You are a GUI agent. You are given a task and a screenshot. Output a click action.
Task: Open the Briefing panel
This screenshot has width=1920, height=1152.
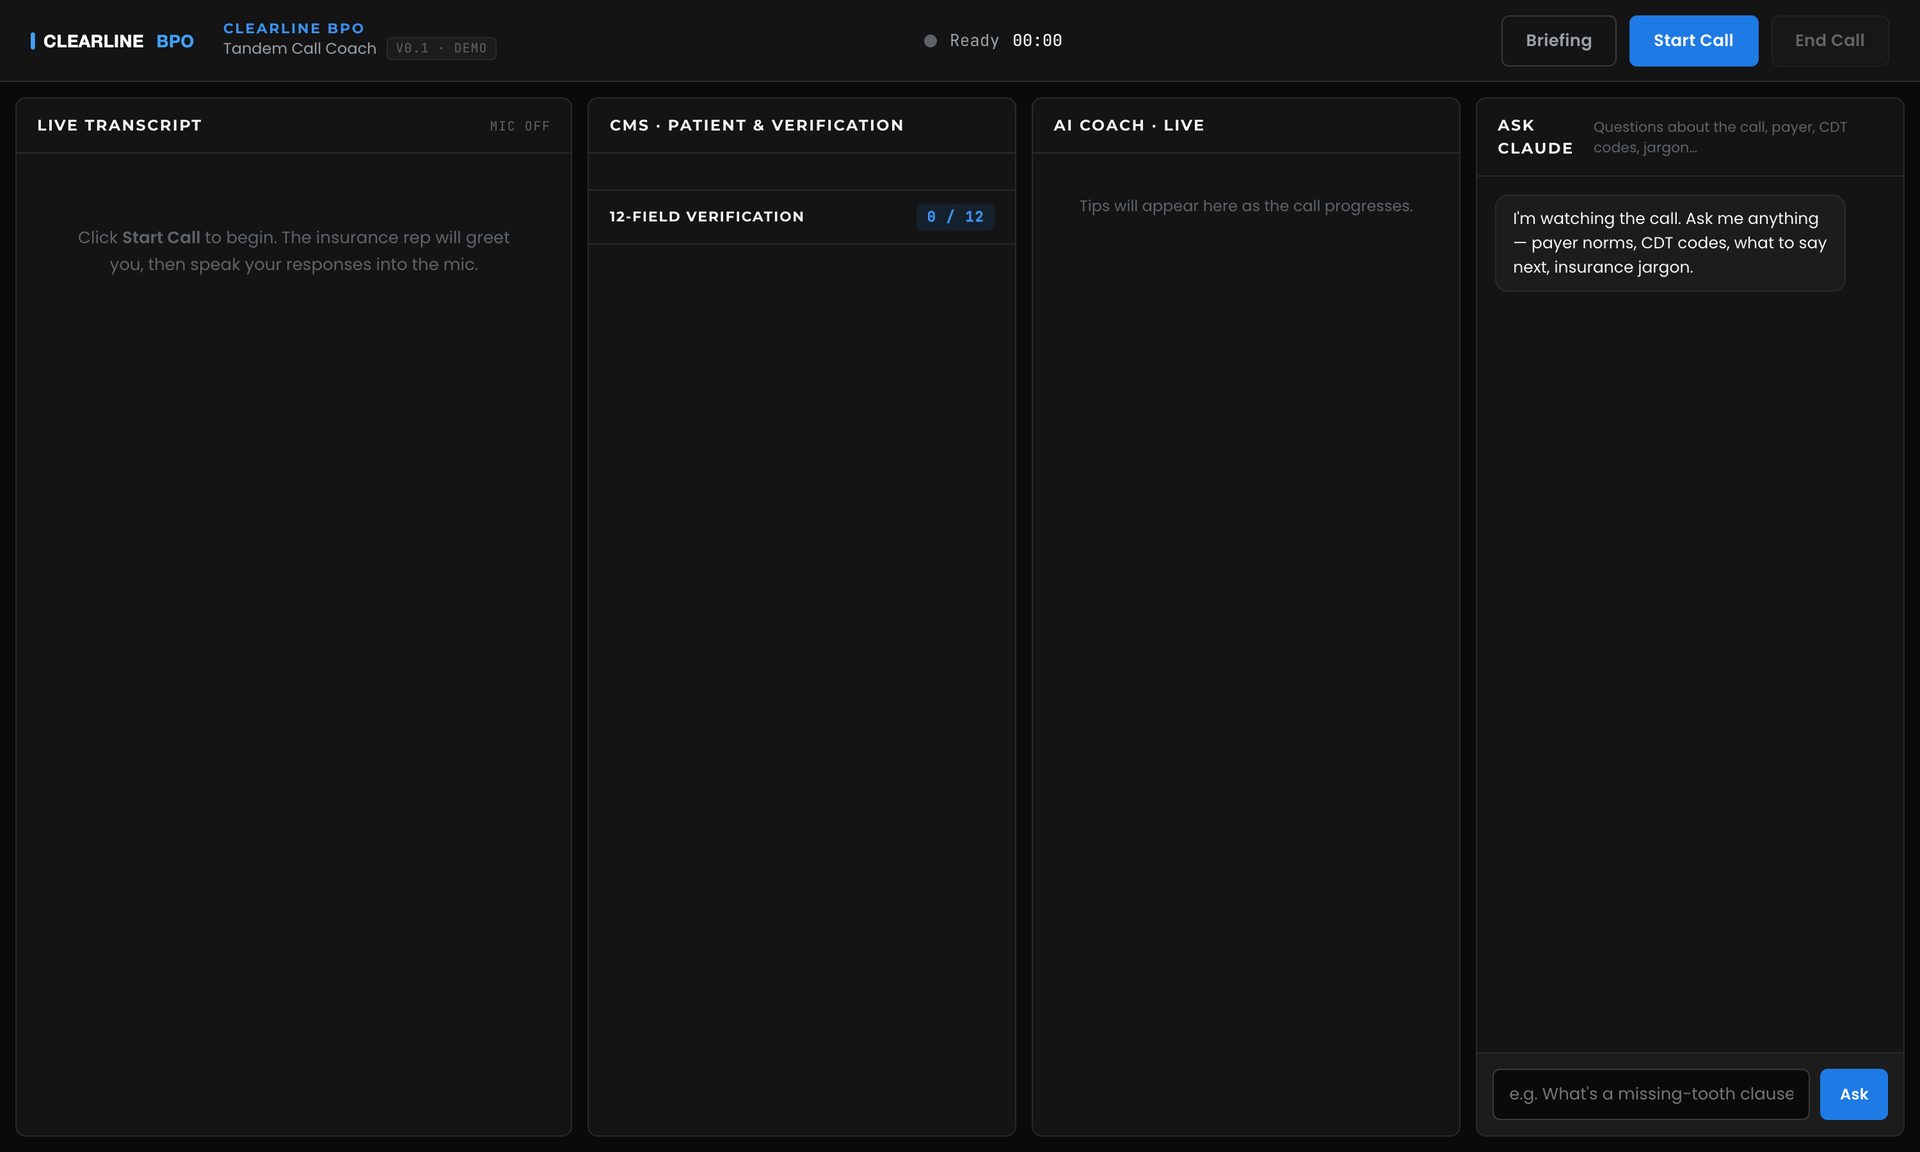1558,41
